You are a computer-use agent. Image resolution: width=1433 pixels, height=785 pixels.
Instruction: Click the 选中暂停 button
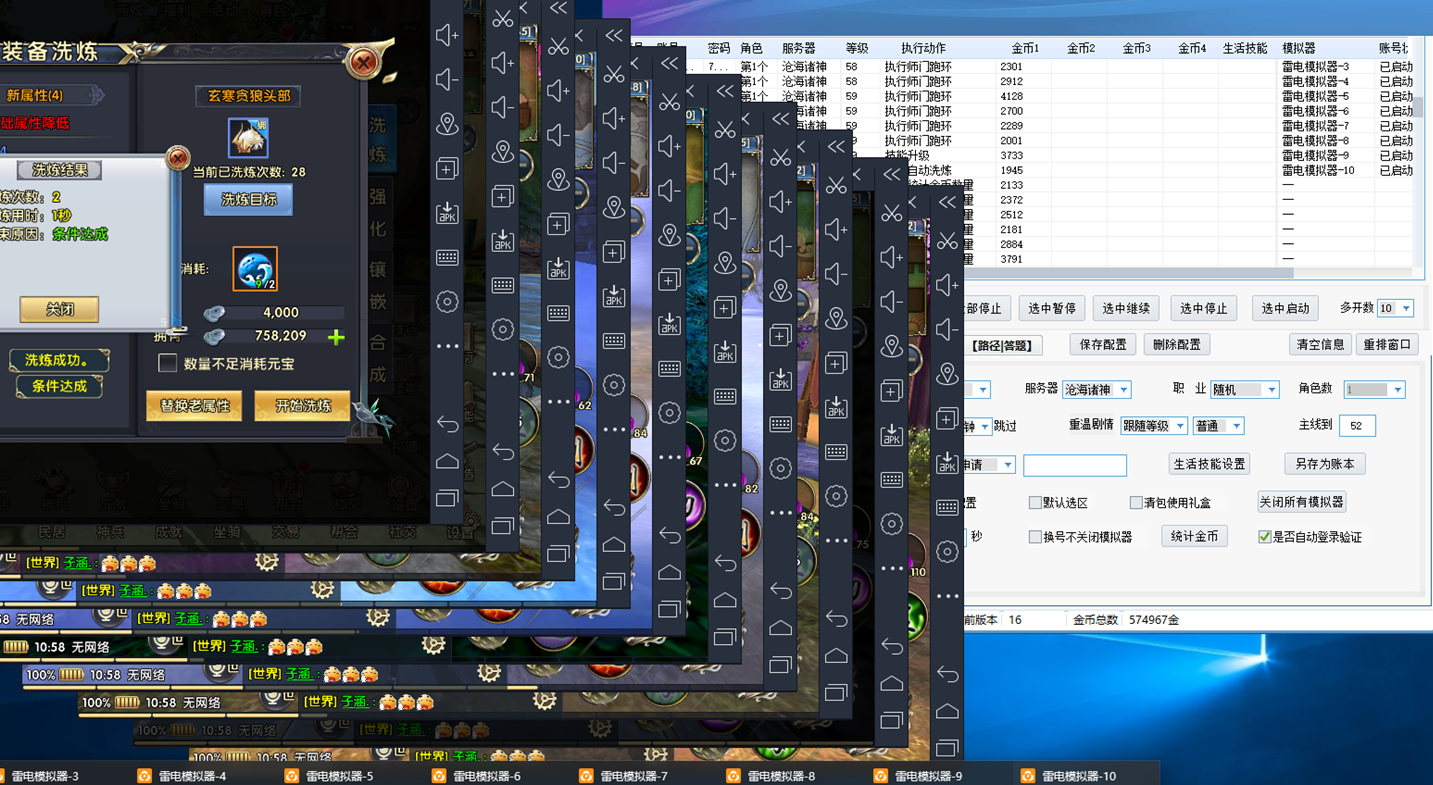pyautogui.click(x=1052, y=308)
